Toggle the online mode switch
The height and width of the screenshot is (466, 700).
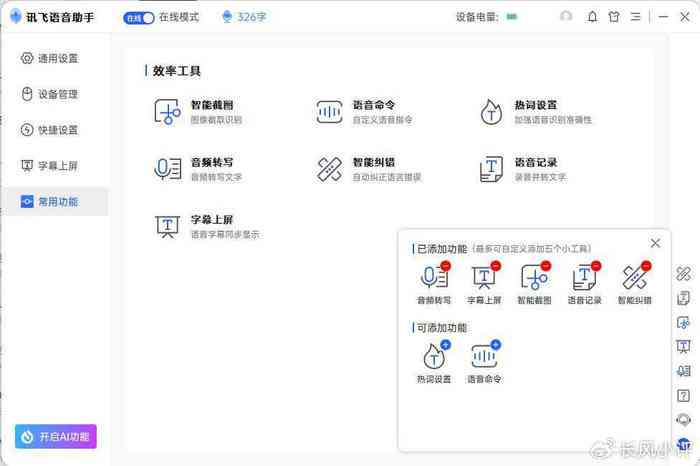[x=138, y=18]
